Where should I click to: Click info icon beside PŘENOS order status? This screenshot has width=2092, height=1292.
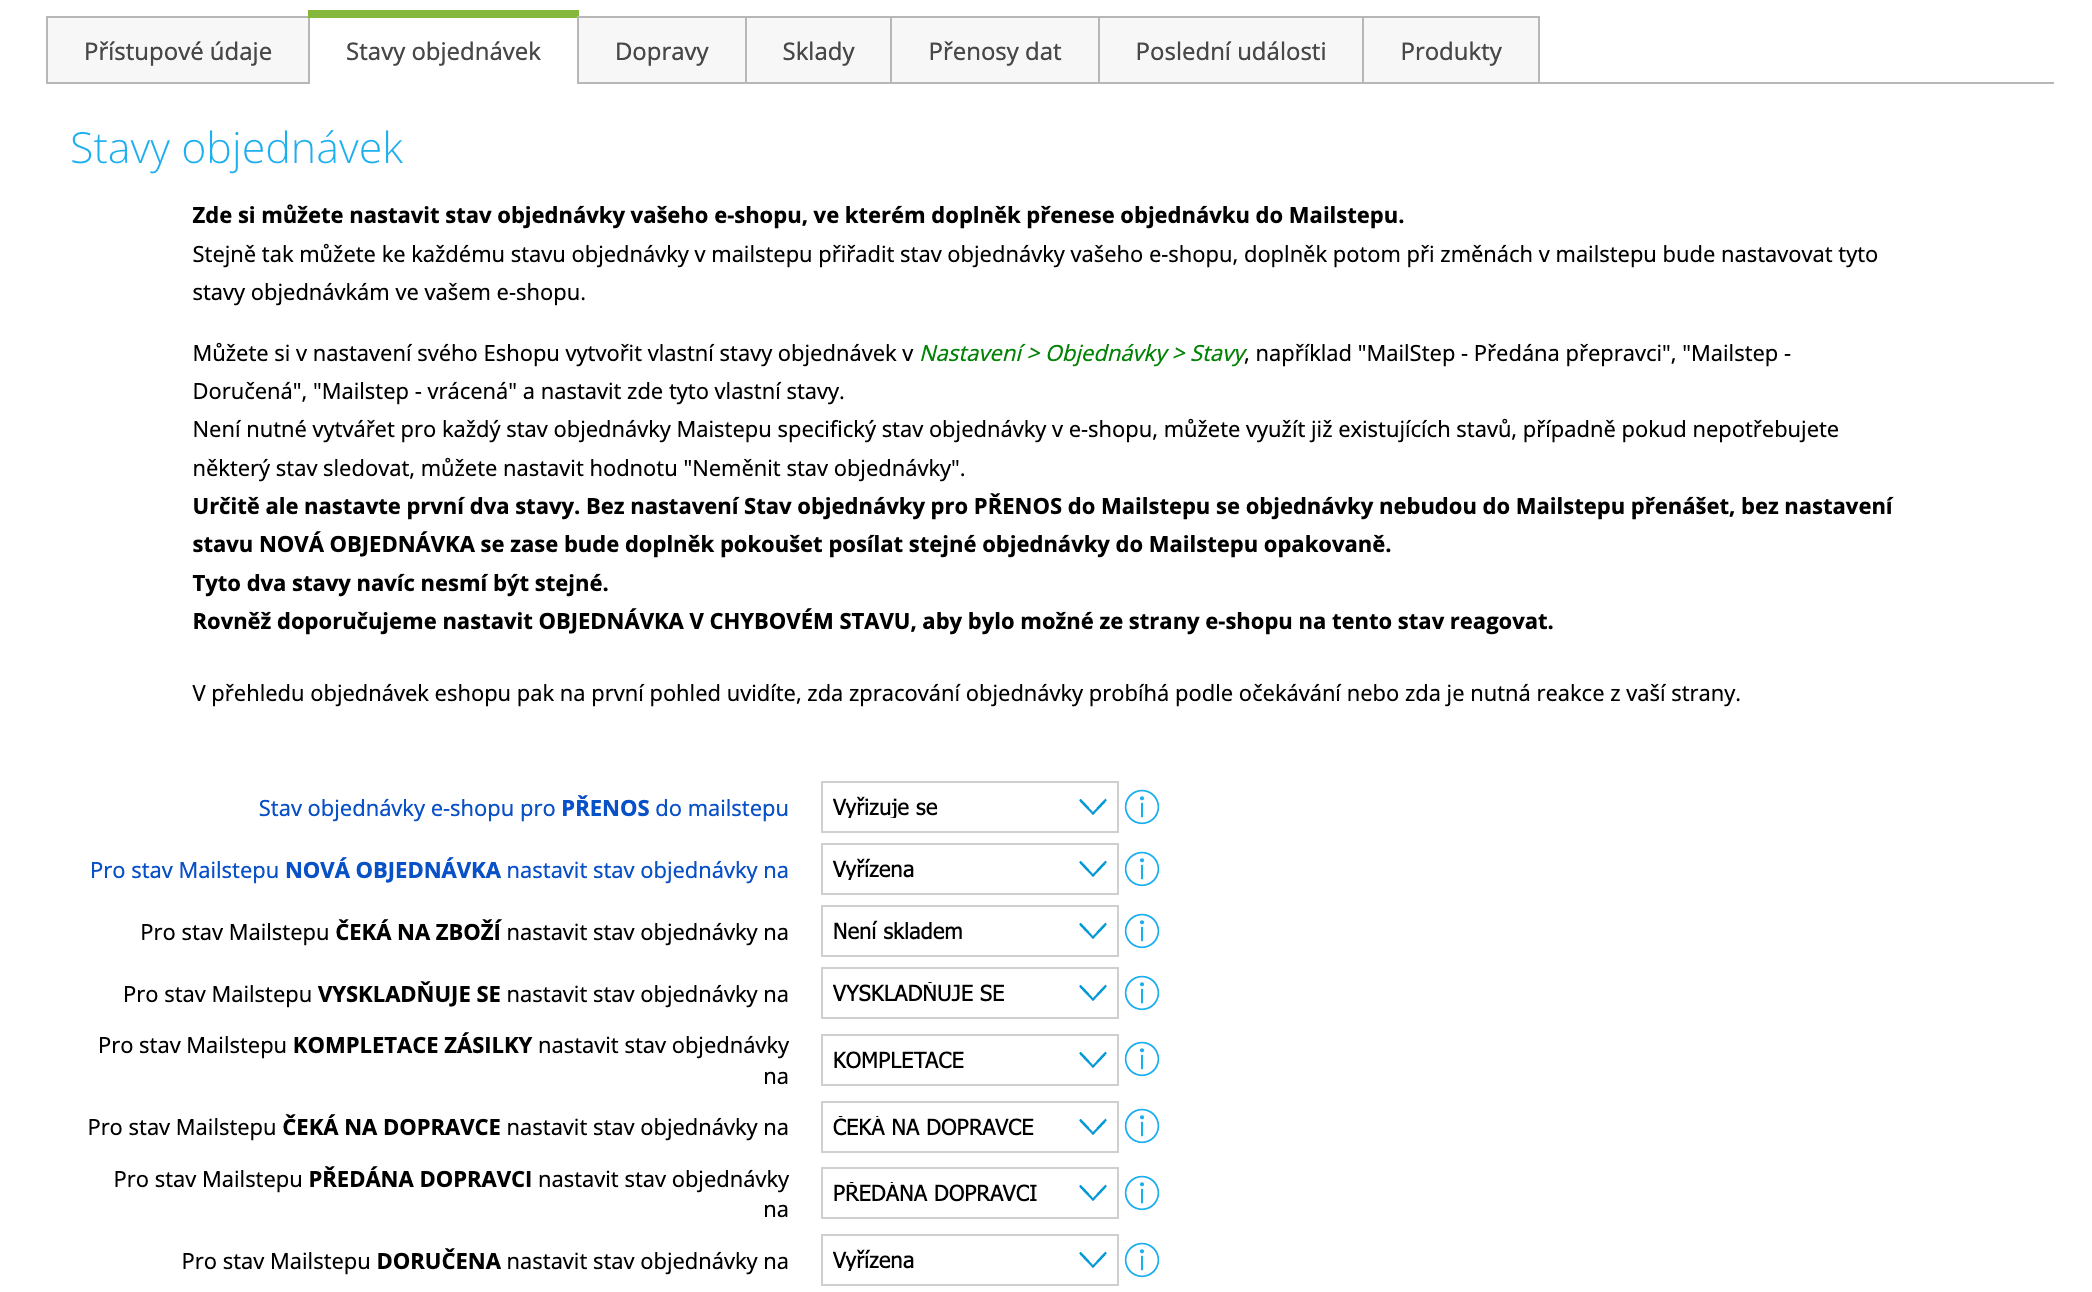1141,807
